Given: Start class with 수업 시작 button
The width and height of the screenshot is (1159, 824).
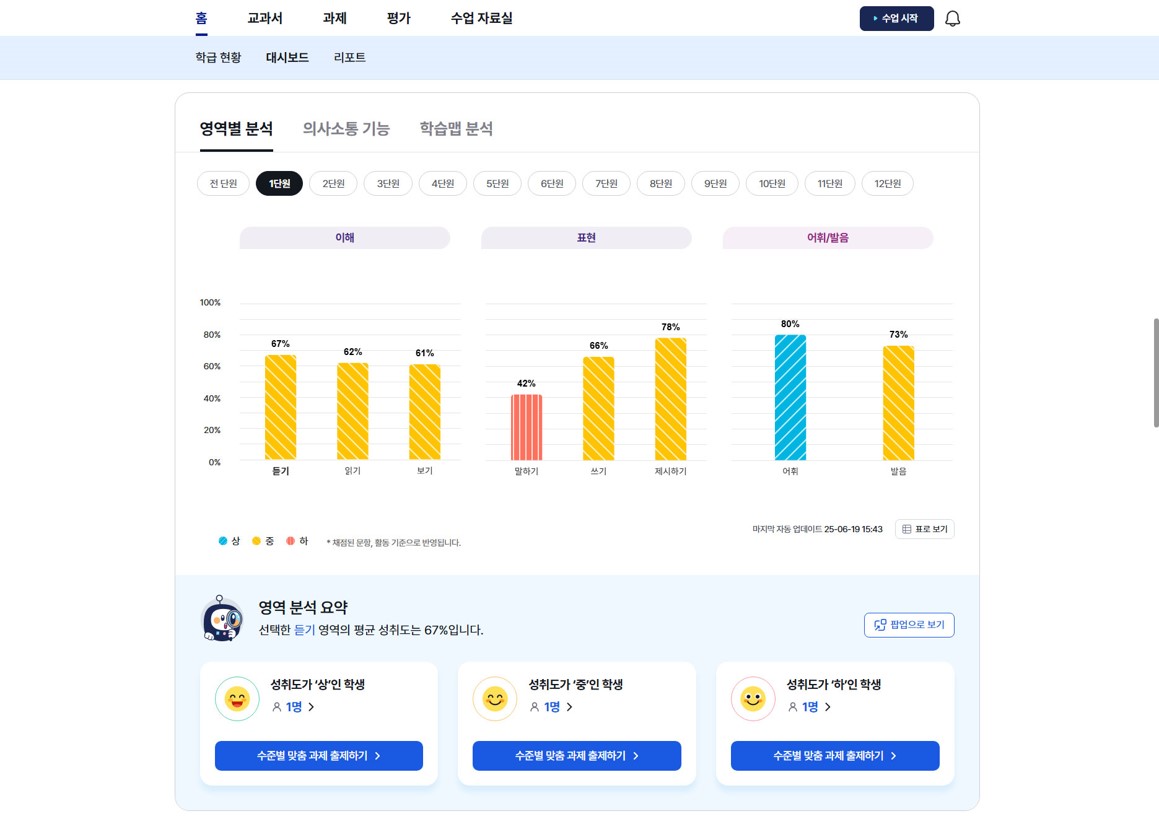Looking at the screenshot, I should 896,19.
